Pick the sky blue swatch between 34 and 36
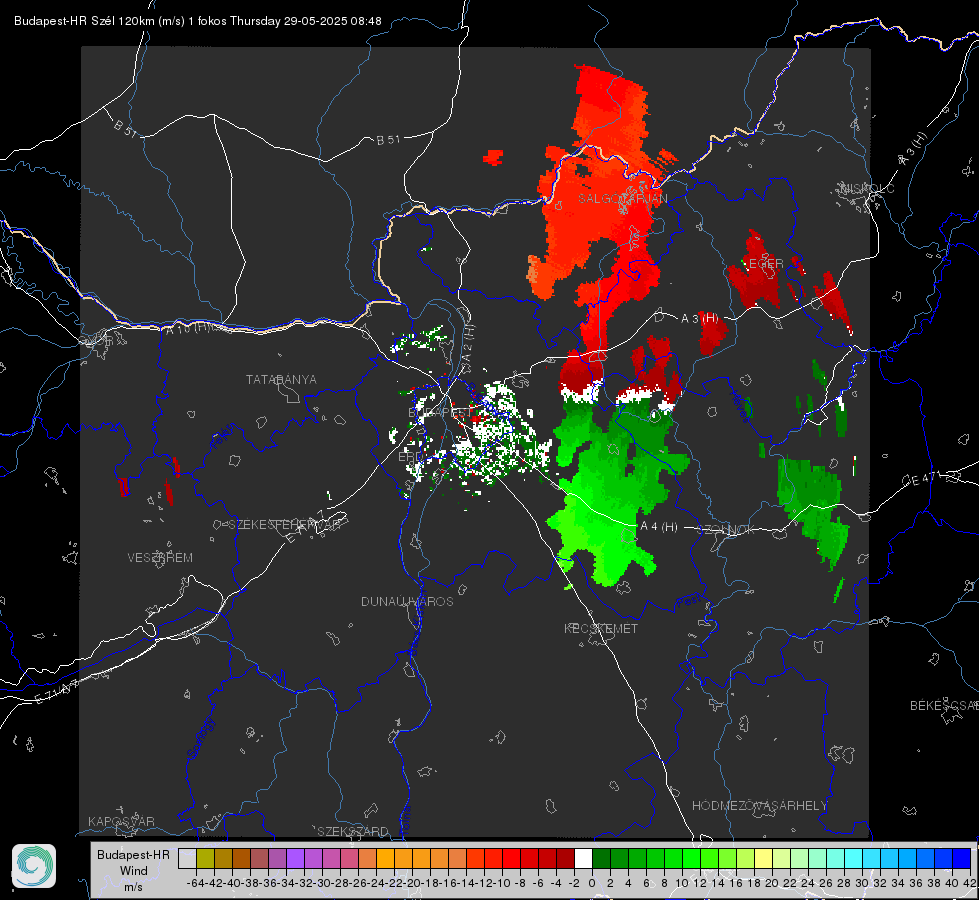The image size is (979, 900). pyautogui.click(x=907, y=858)
